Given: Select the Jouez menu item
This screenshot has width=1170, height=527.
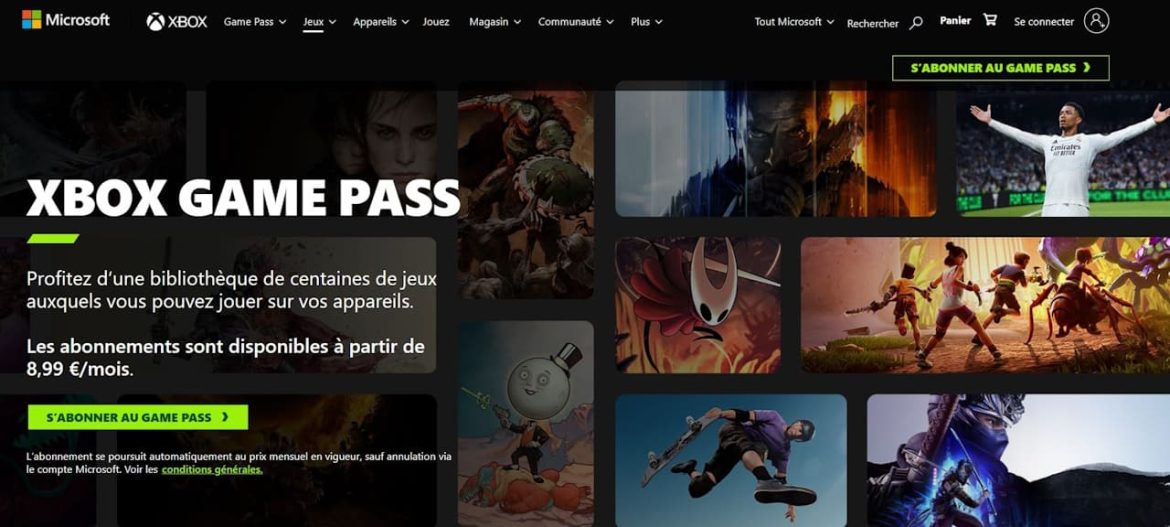Looking at the screenshot, I should click(x=436, y=22).
